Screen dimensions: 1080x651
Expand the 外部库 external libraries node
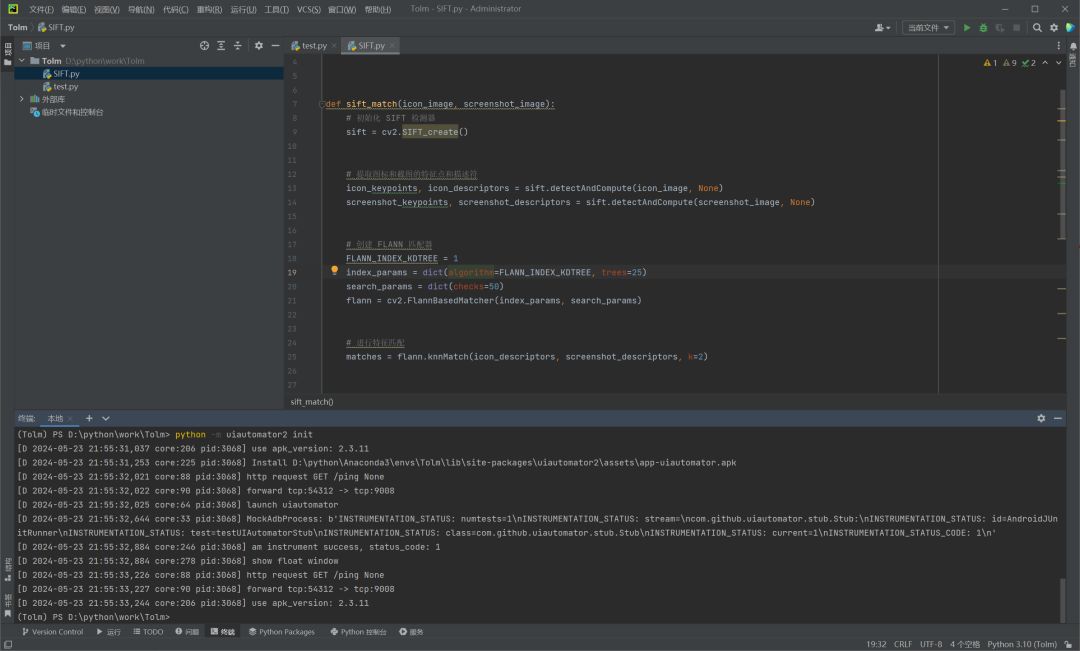[x=21, y=99]
